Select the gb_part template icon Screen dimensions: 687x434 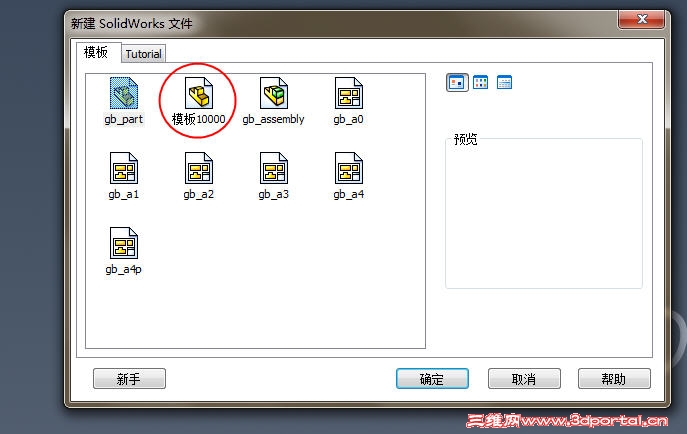124,93
